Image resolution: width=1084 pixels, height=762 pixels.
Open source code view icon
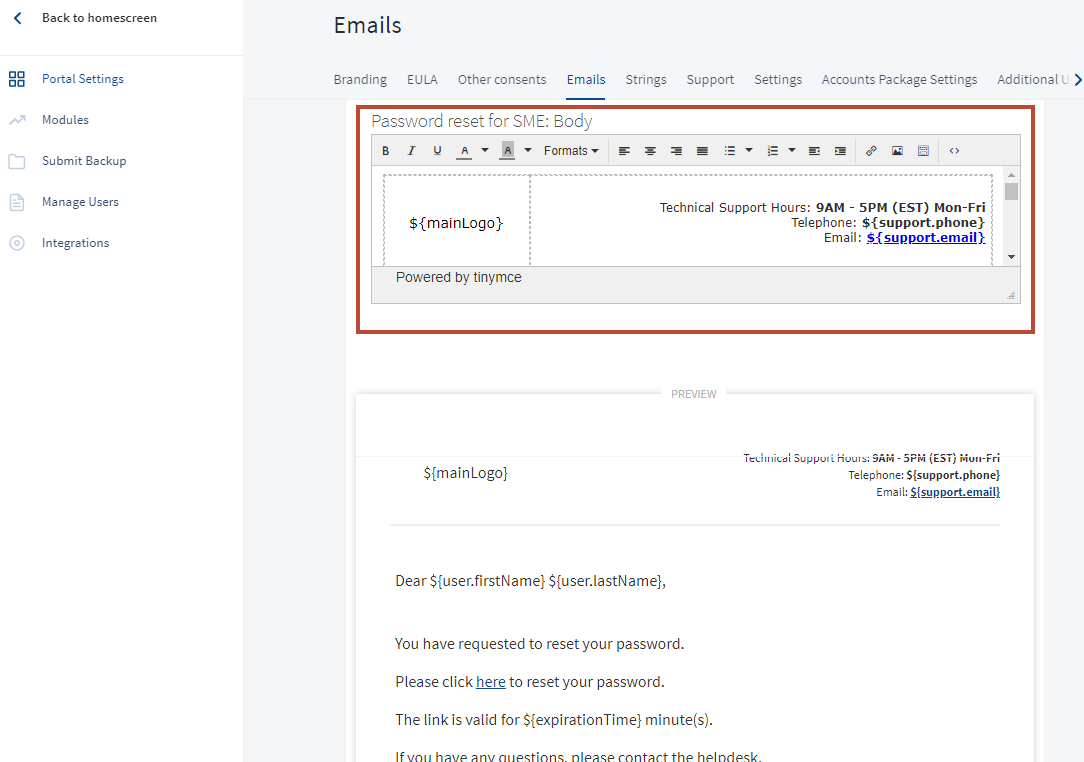(x=954, y=151)
